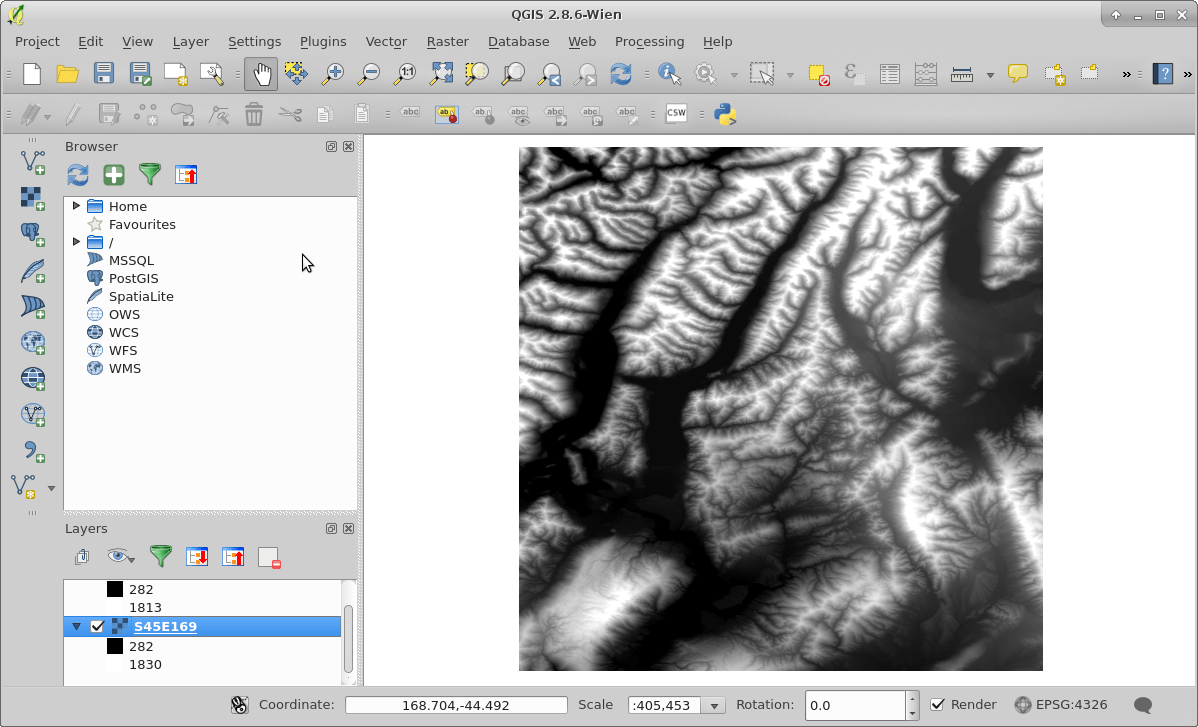The width and height of the screenshot is (1198, 727).
Task: Remove selected layer from Layers panel
Action: coord(269,557)
